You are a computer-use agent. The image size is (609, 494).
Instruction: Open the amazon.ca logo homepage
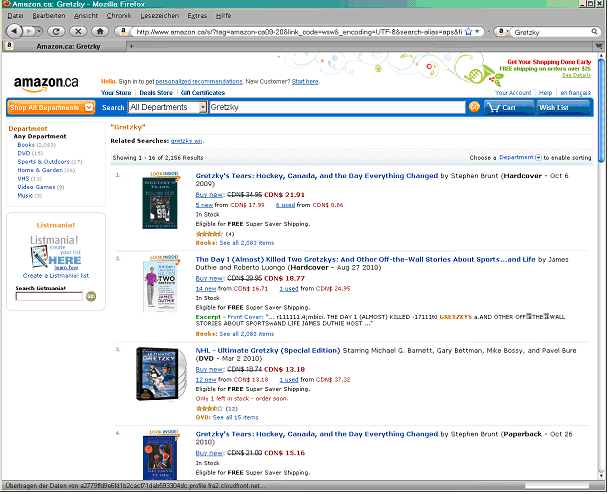click(46, 83)
